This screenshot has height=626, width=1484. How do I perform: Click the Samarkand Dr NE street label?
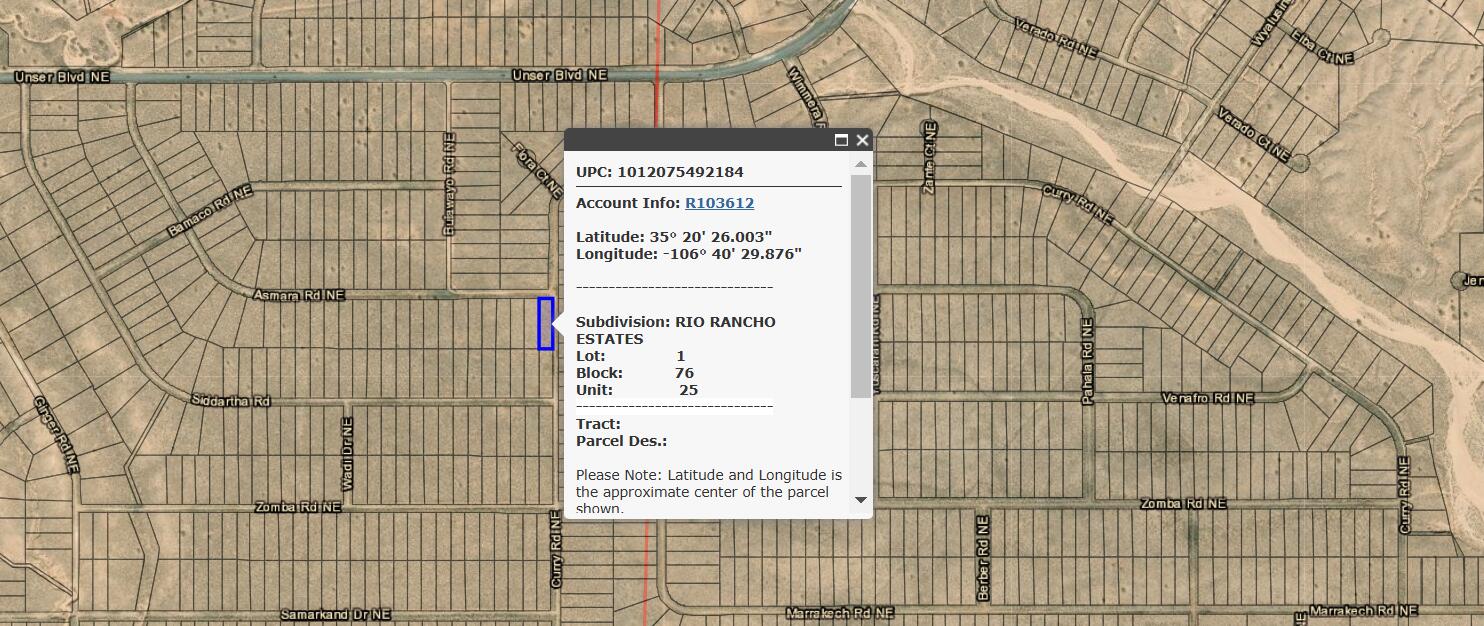[x=335, y=614]
